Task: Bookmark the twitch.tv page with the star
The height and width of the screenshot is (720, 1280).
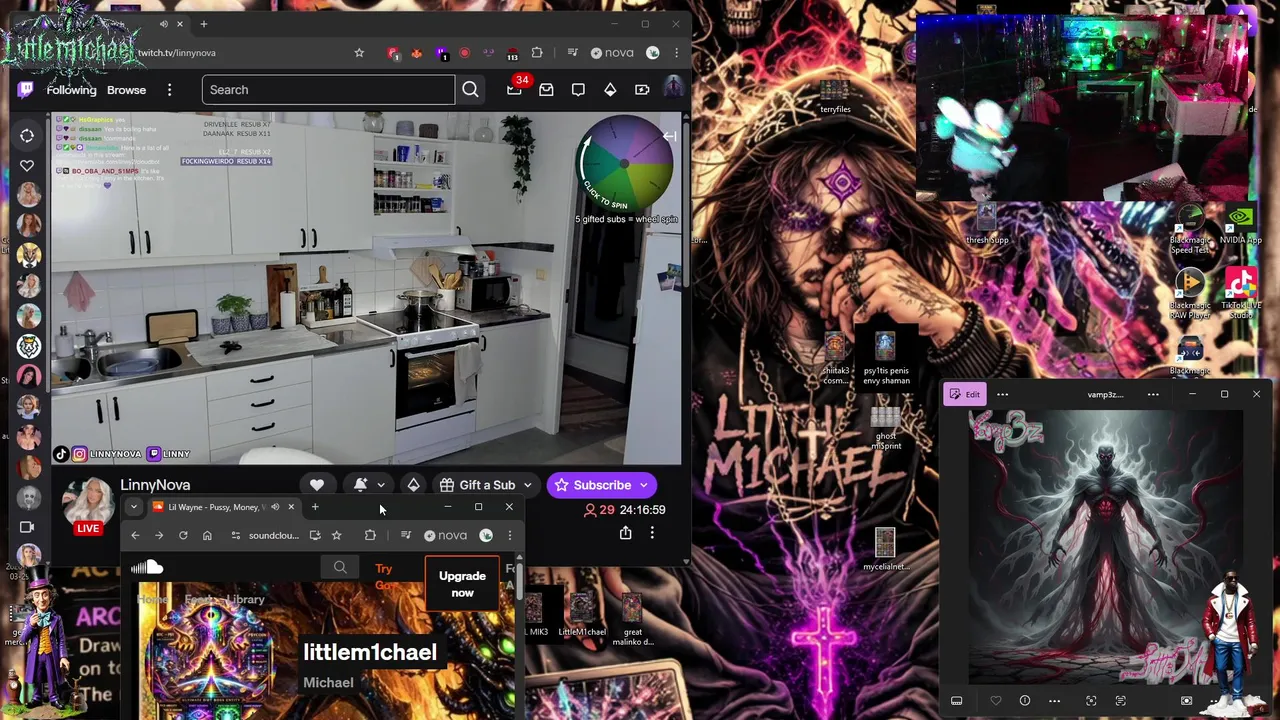Action: (359, 53)
